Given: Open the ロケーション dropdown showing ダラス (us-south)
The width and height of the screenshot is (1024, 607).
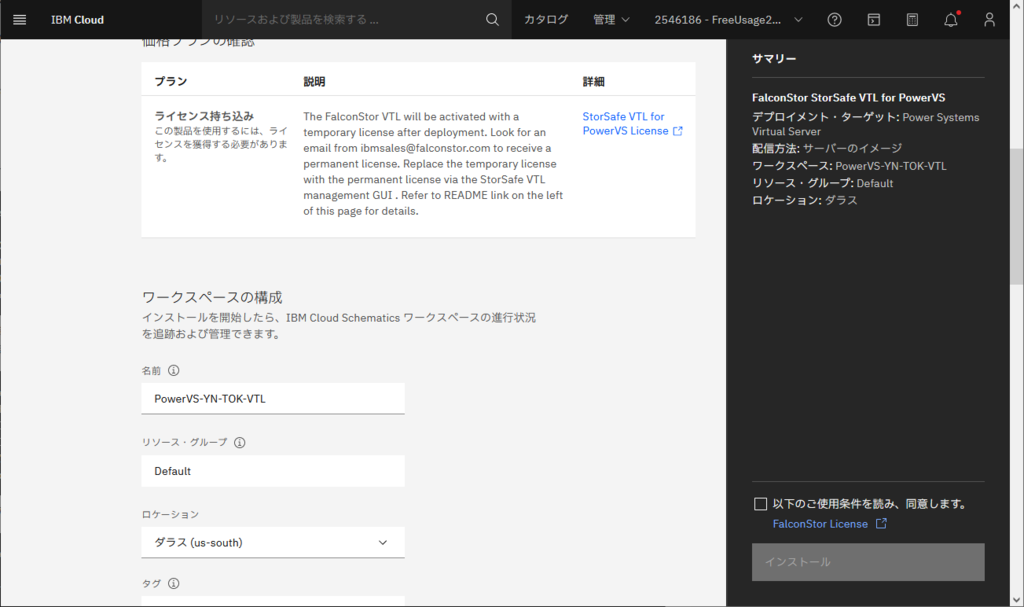Looking at the screenshot, I should 273,542.
